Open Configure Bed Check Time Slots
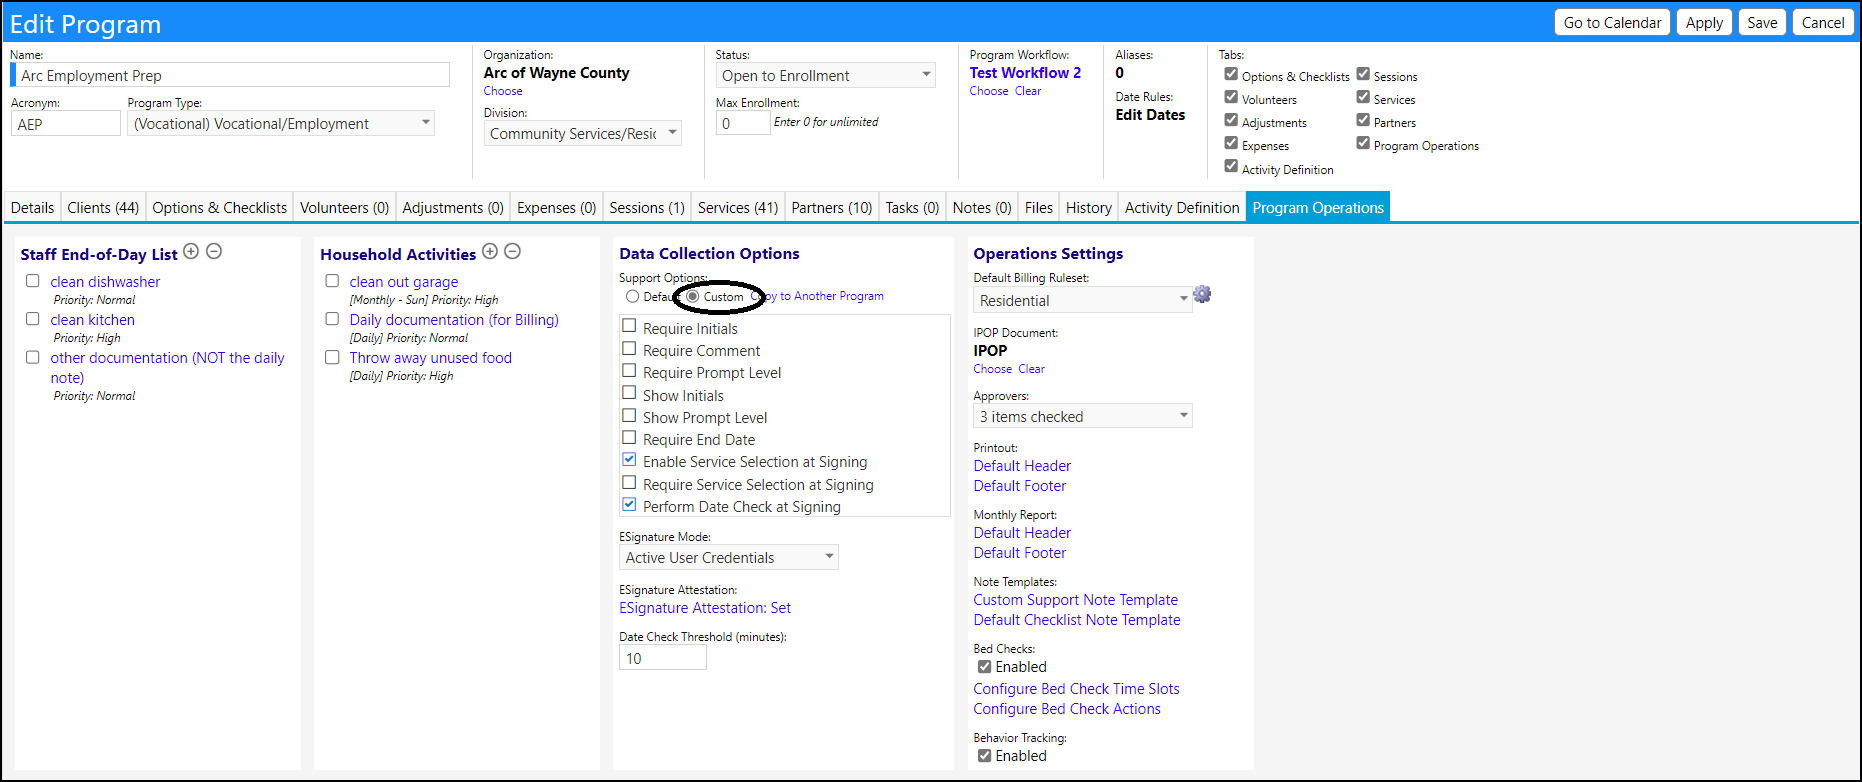 pos(1077,689)
